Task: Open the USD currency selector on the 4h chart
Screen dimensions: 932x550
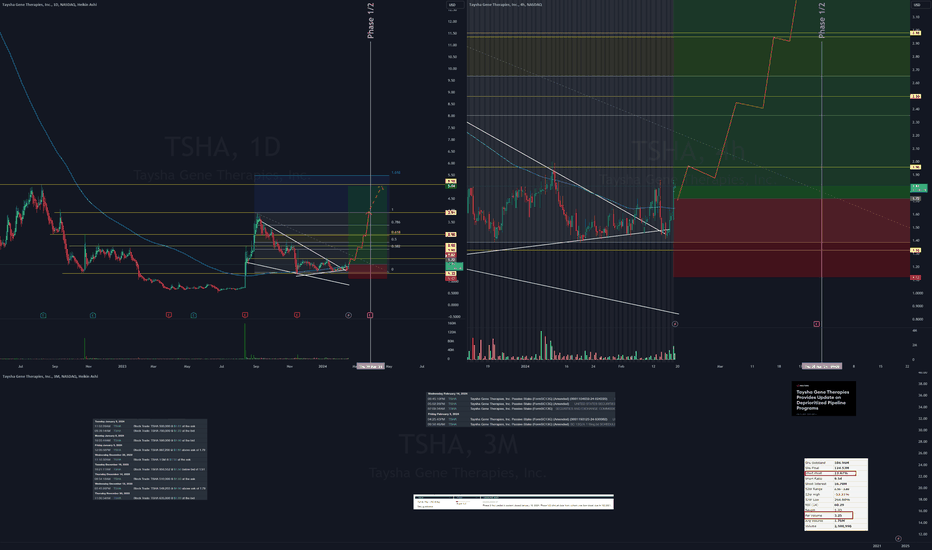Action: (x=917, y=5)
